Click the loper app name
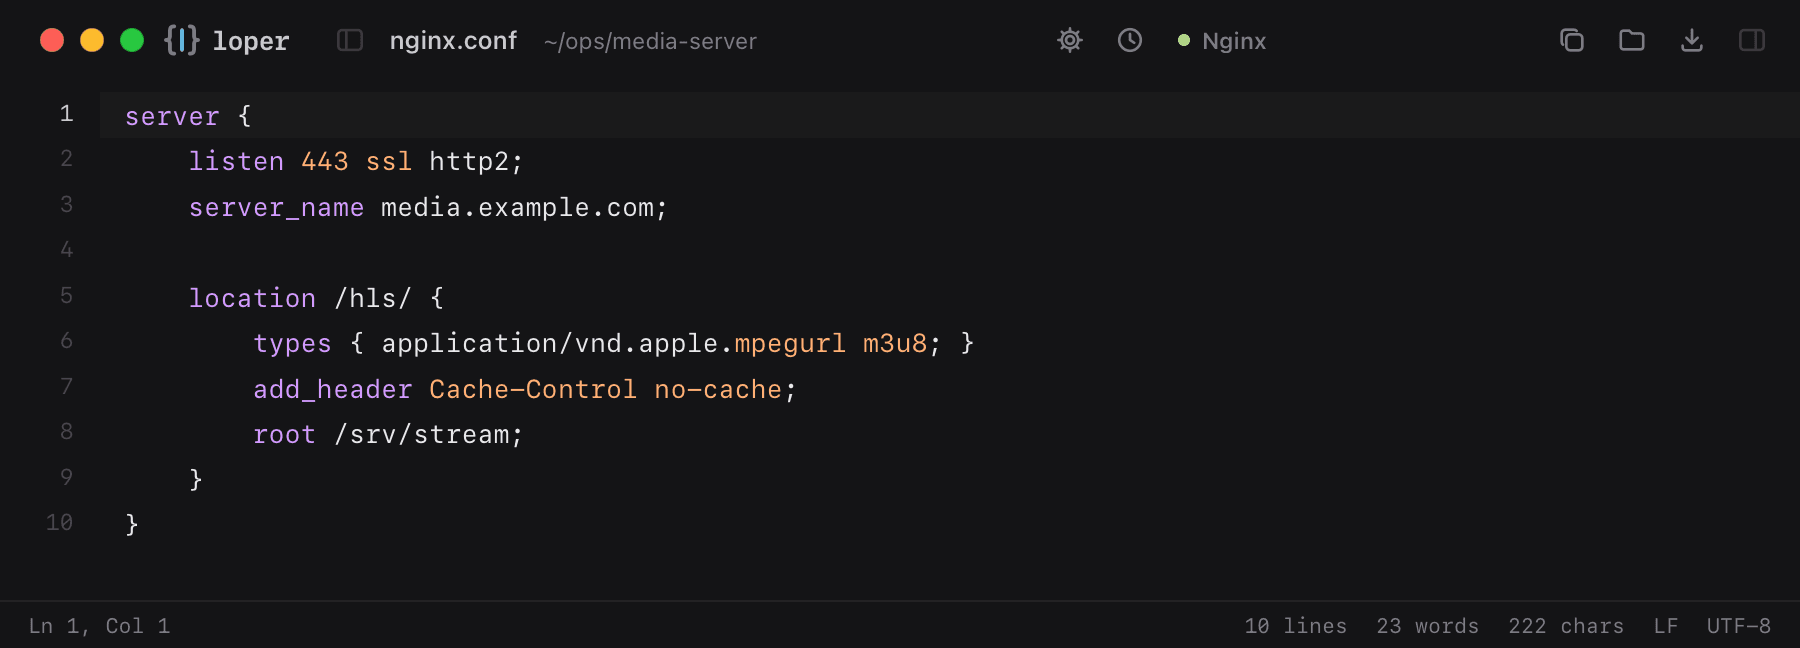1800x648 pixels. (251, 41)
